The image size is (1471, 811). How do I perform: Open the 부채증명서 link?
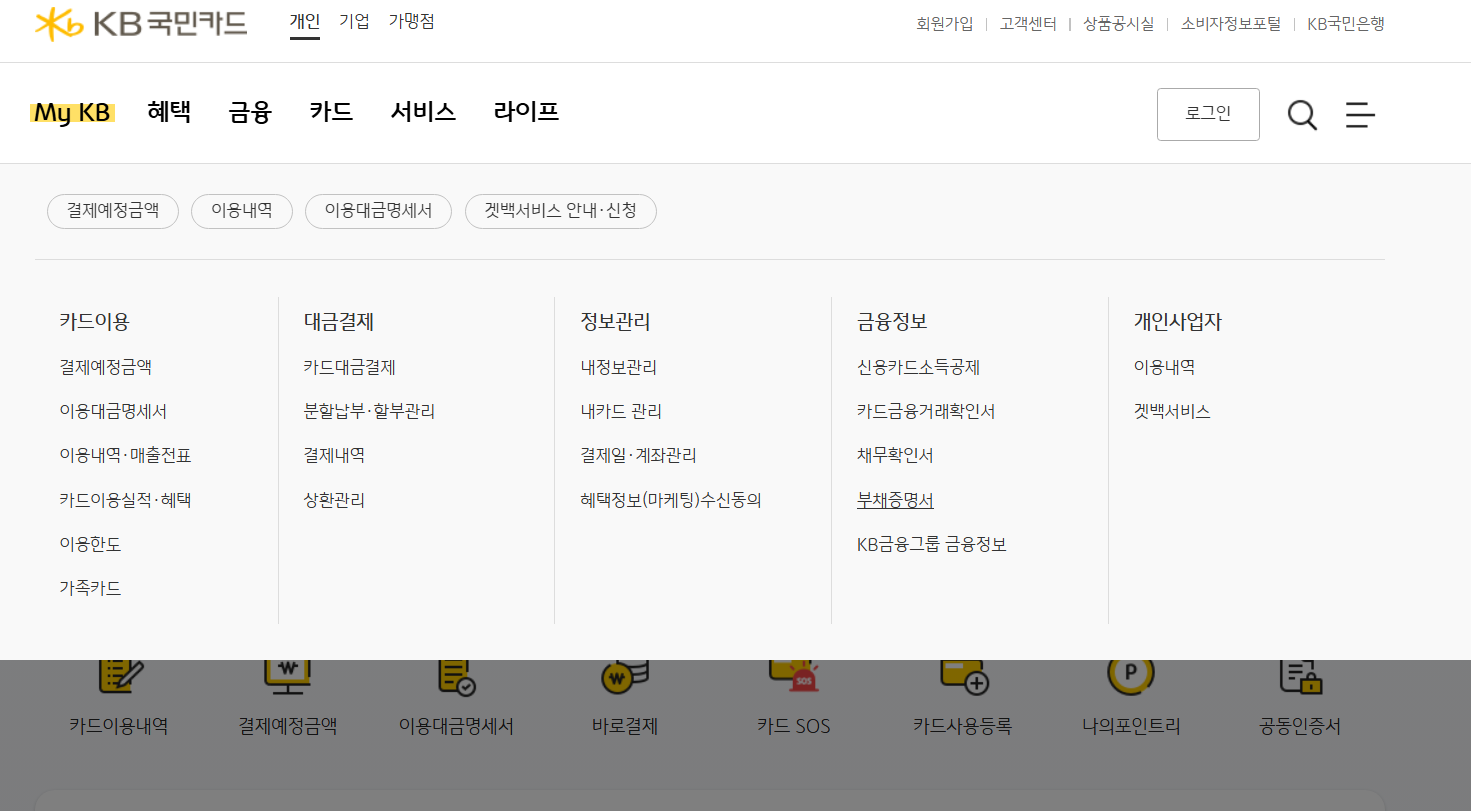[895, 500]
